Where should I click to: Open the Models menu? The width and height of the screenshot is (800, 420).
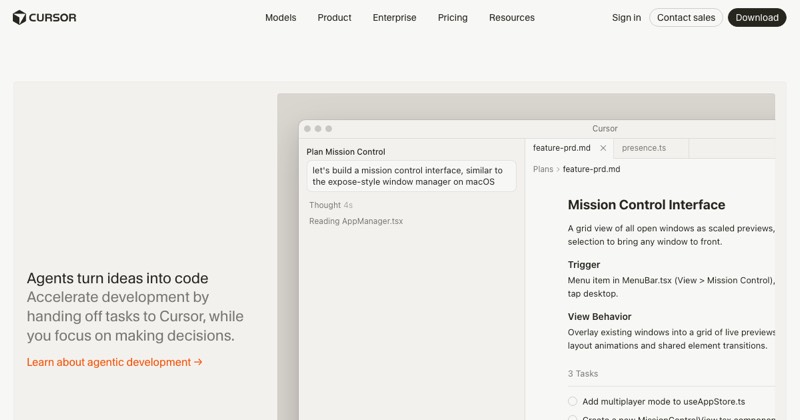281,17
